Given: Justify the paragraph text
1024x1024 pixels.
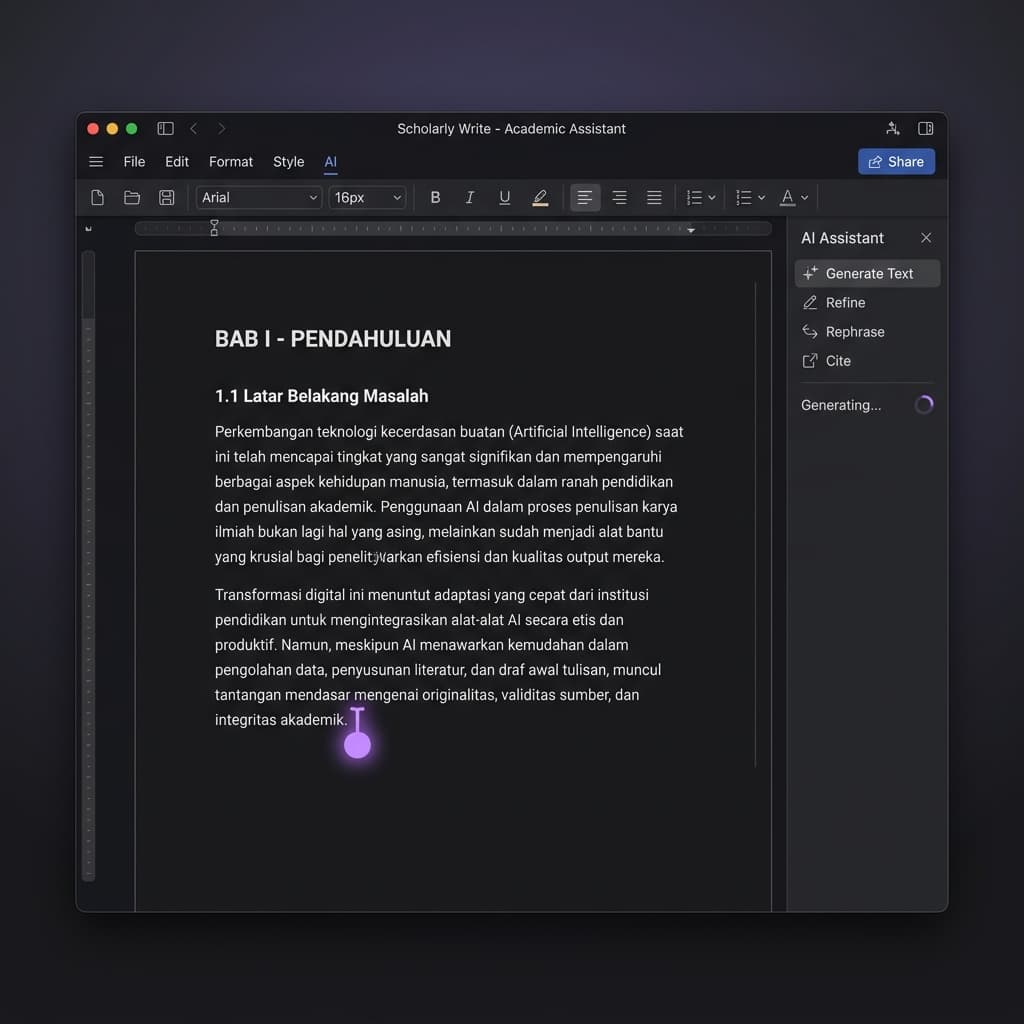Looking at the screenshot, I should (654, 198).
